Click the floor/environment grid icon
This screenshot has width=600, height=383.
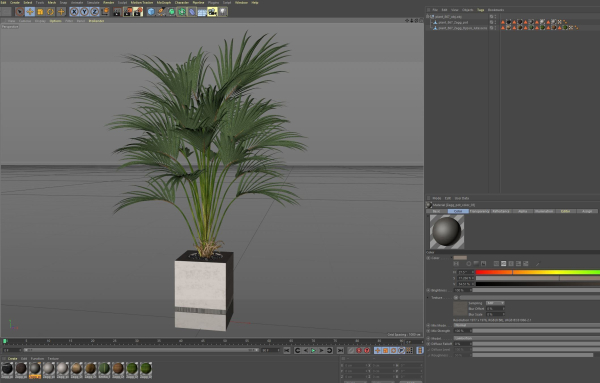(x=202, y=12)
